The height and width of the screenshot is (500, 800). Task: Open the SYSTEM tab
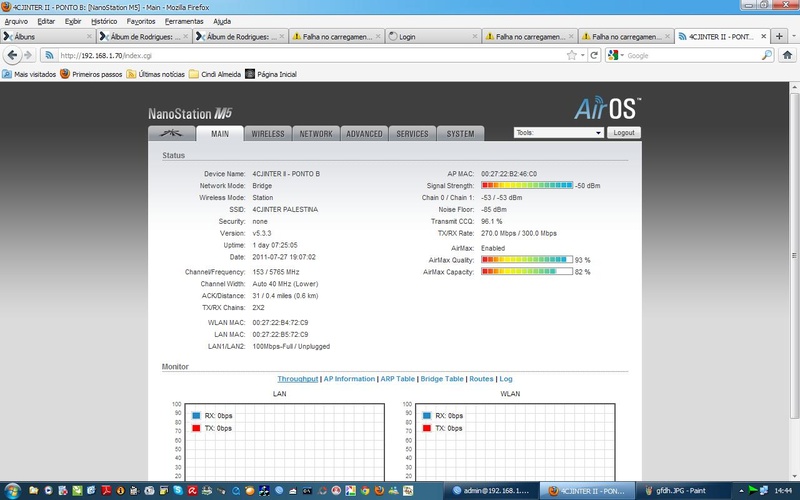pos(460,134)
